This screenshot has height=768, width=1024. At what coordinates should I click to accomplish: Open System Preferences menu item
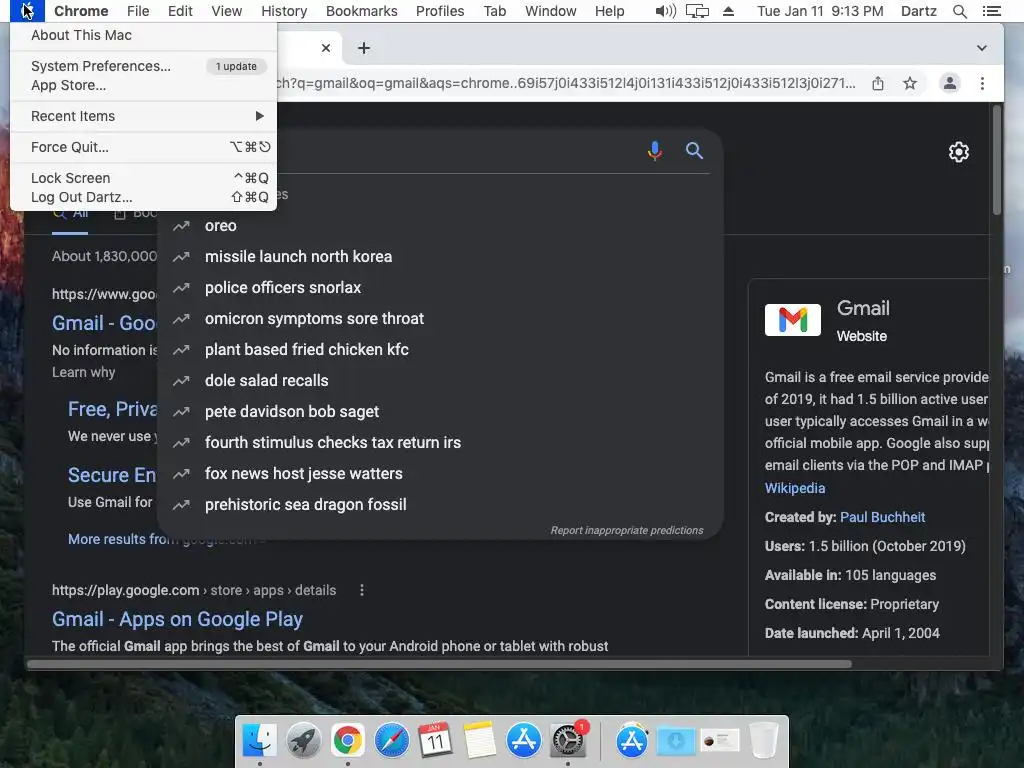click(x=143, y=66)
